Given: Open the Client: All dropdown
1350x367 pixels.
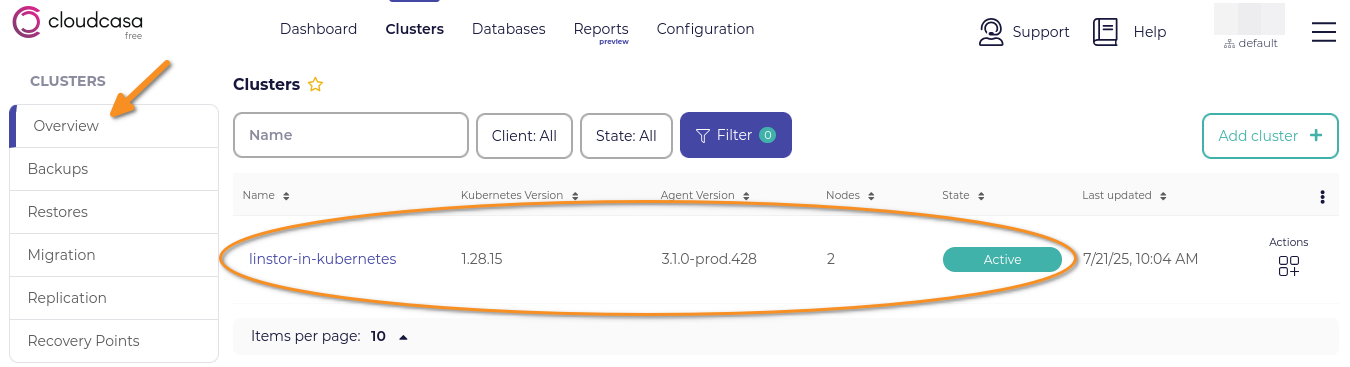Looking at the screenshot, I should (524, 135).
